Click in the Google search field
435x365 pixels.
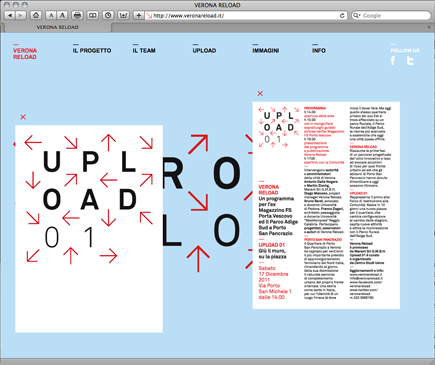391,16
